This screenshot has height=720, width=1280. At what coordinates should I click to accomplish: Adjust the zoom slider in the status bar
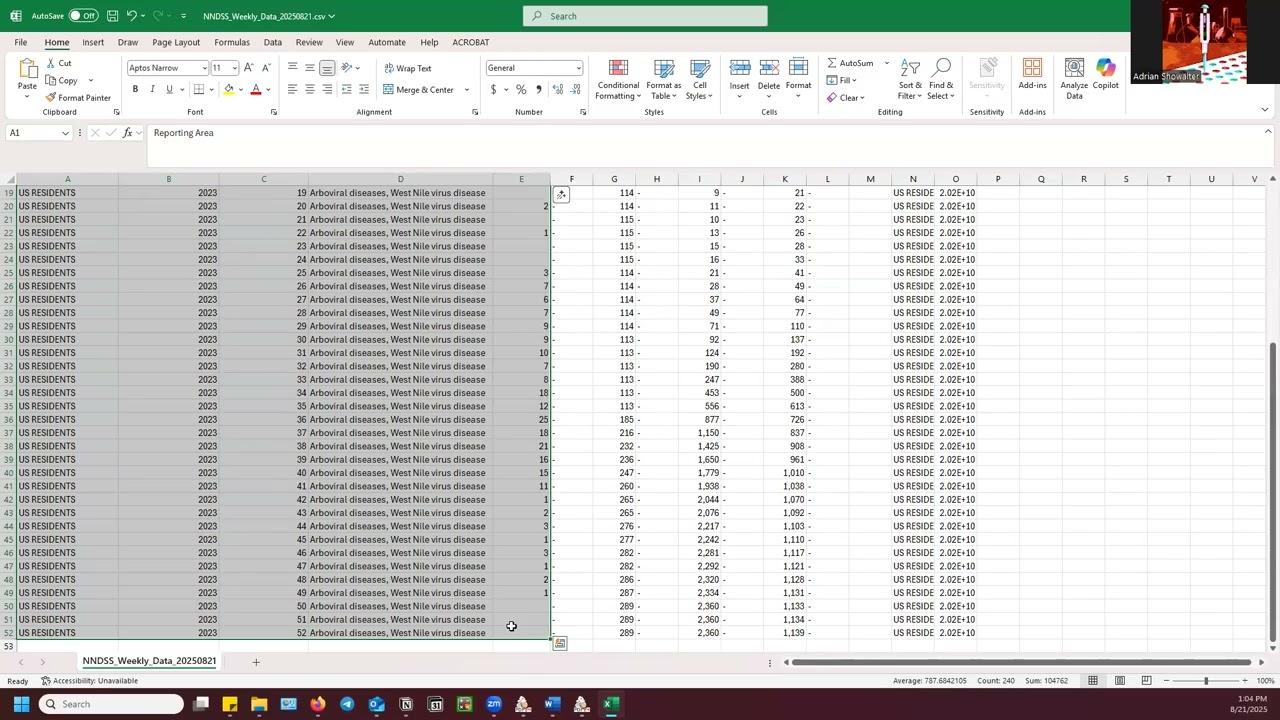1205,681
